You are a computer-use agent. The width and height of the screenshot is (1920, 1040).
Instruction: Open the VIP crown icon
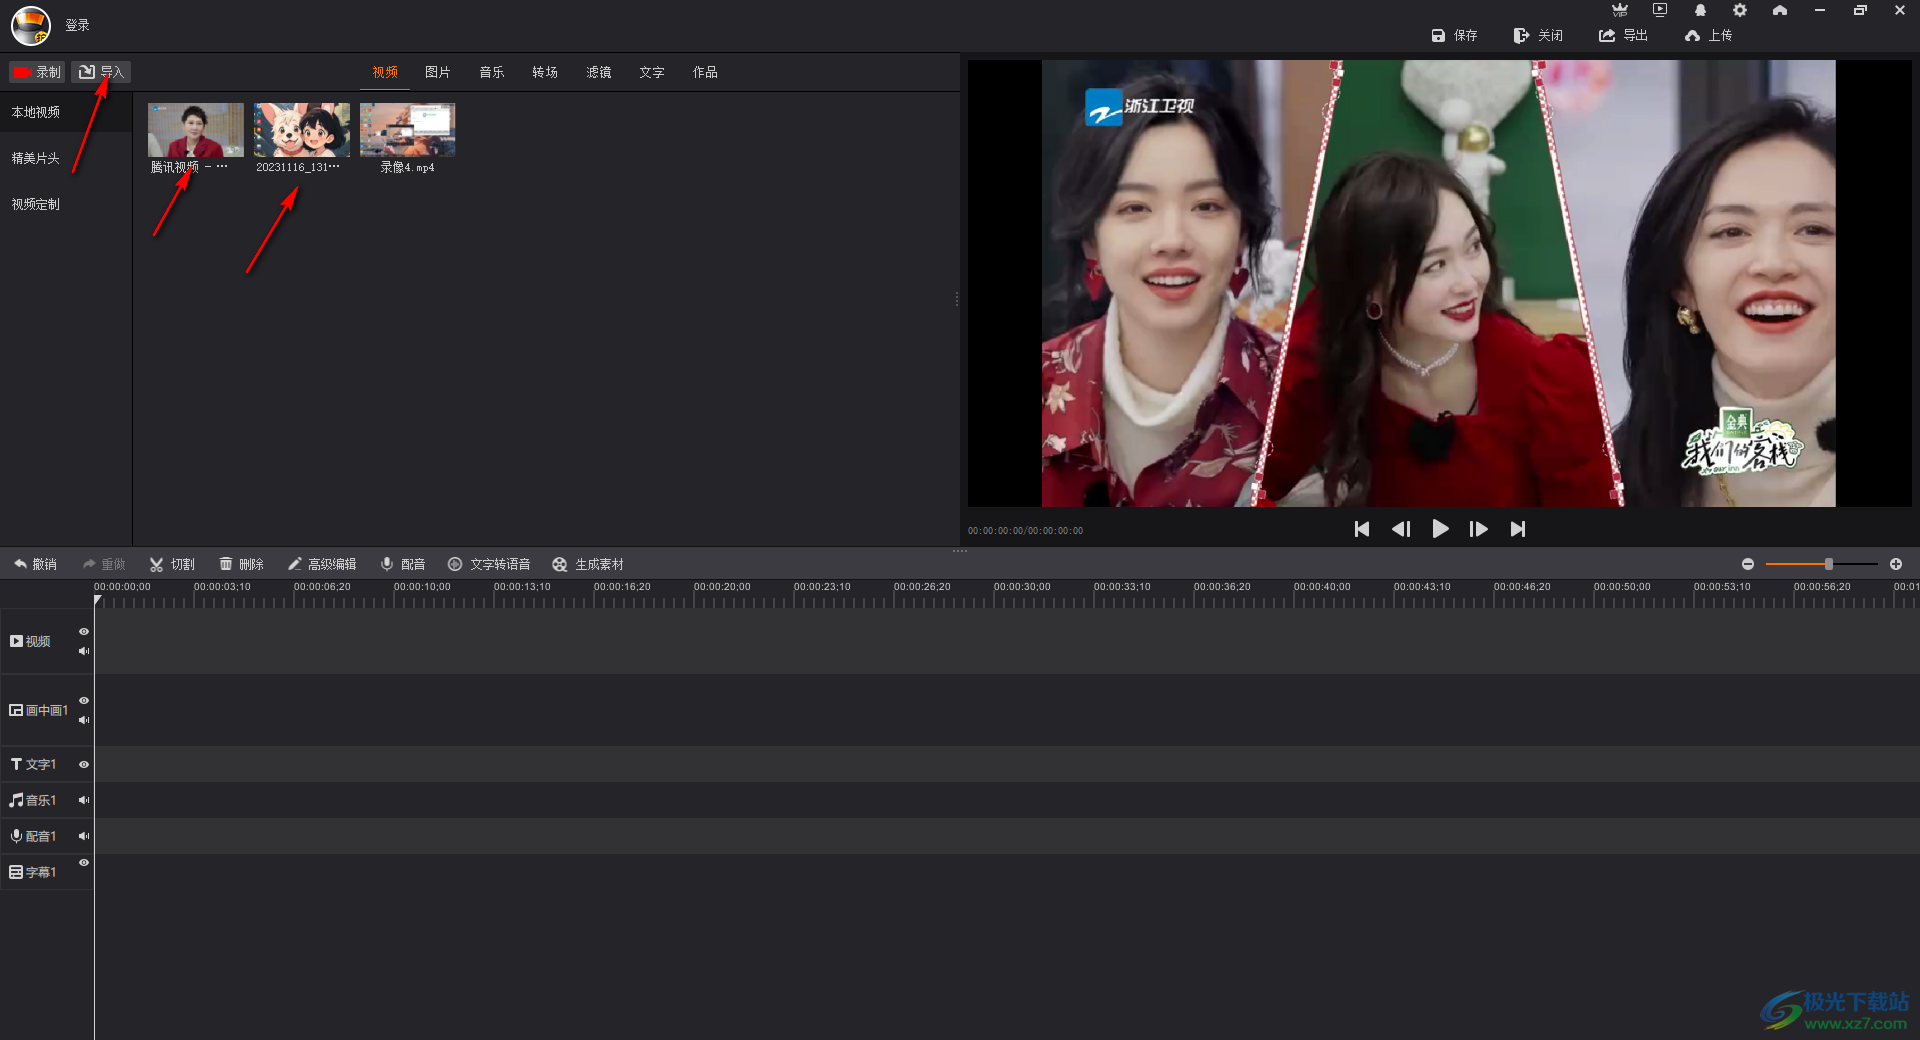1620,10
